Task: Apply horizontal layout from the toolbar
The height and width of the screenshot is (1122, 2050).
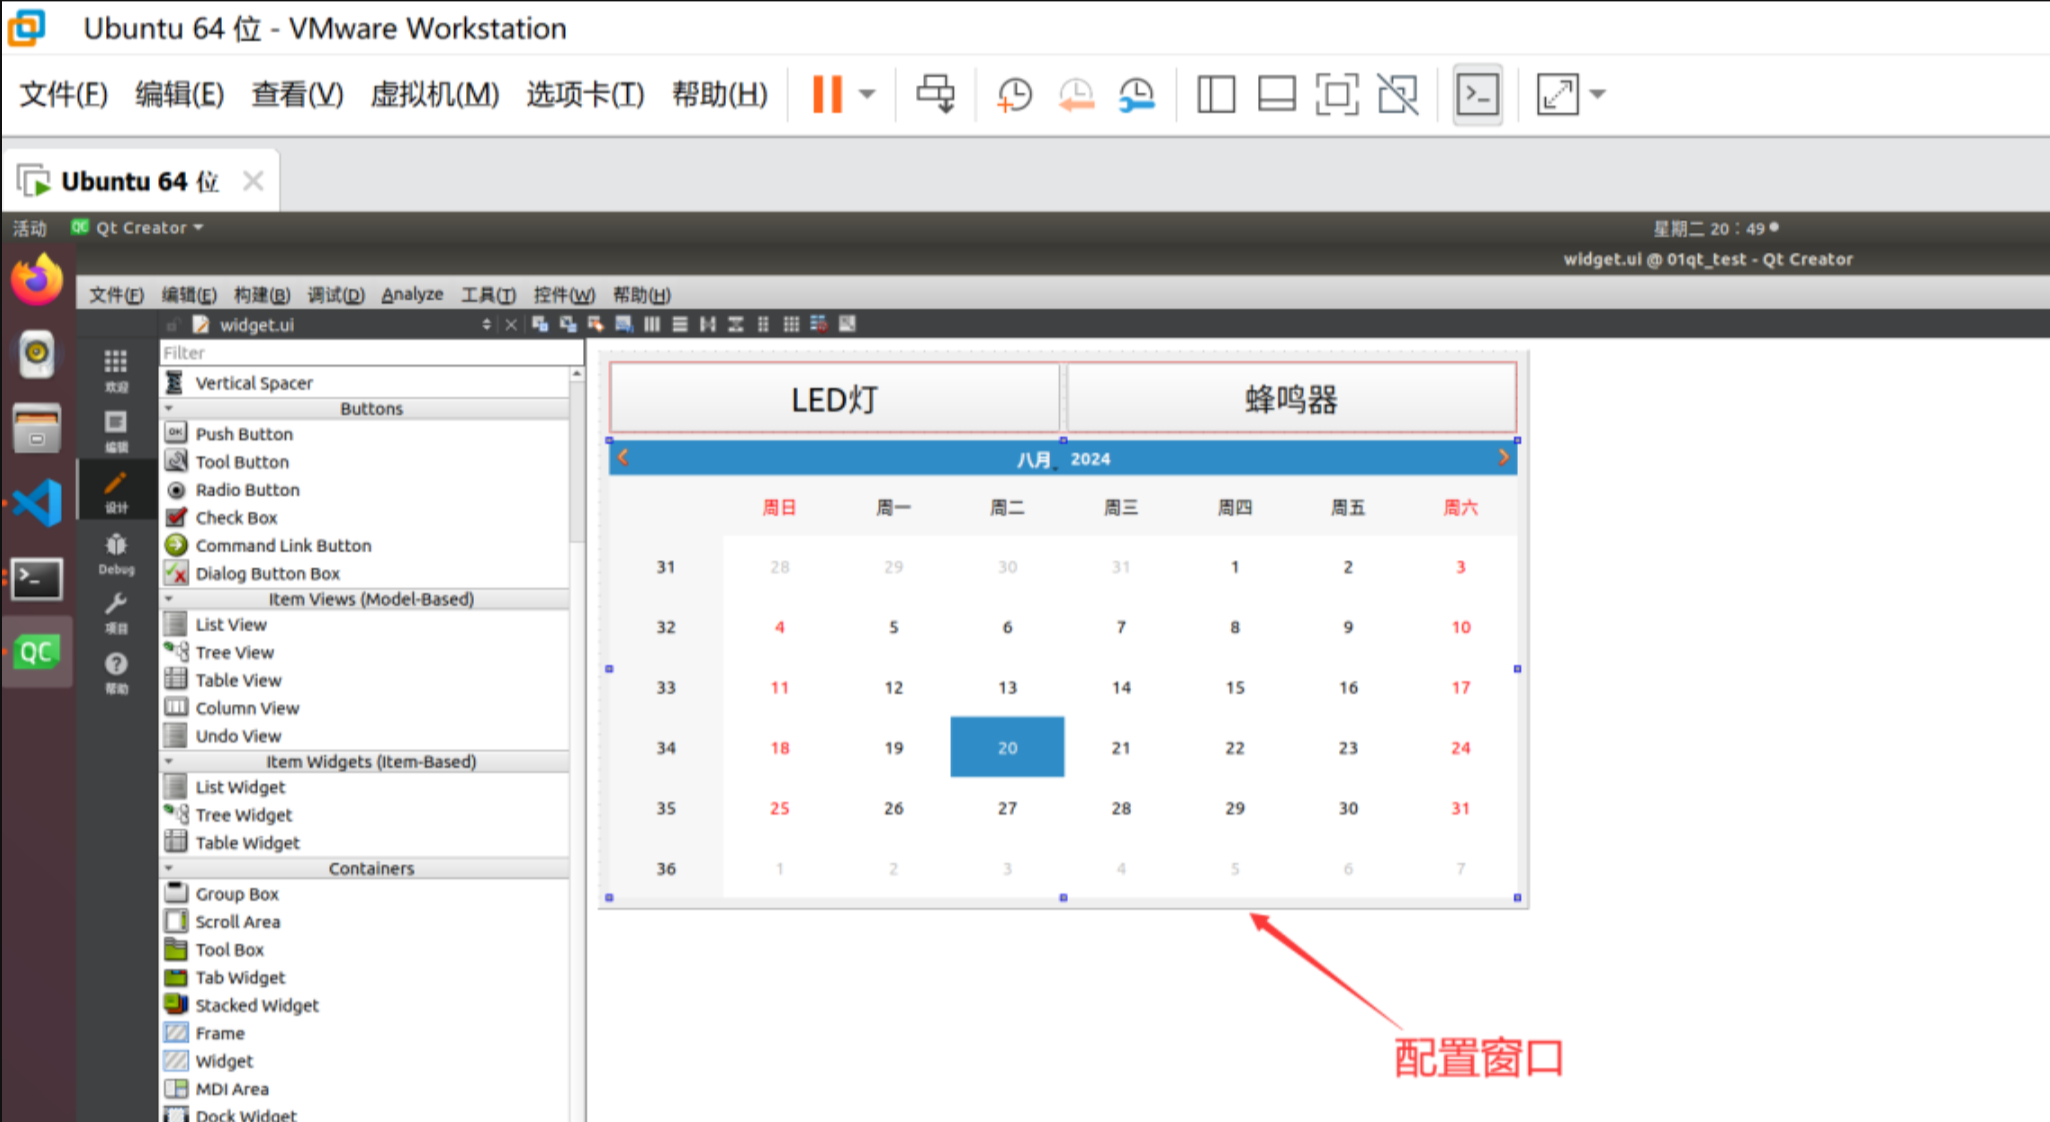Action: click(652, 324)
